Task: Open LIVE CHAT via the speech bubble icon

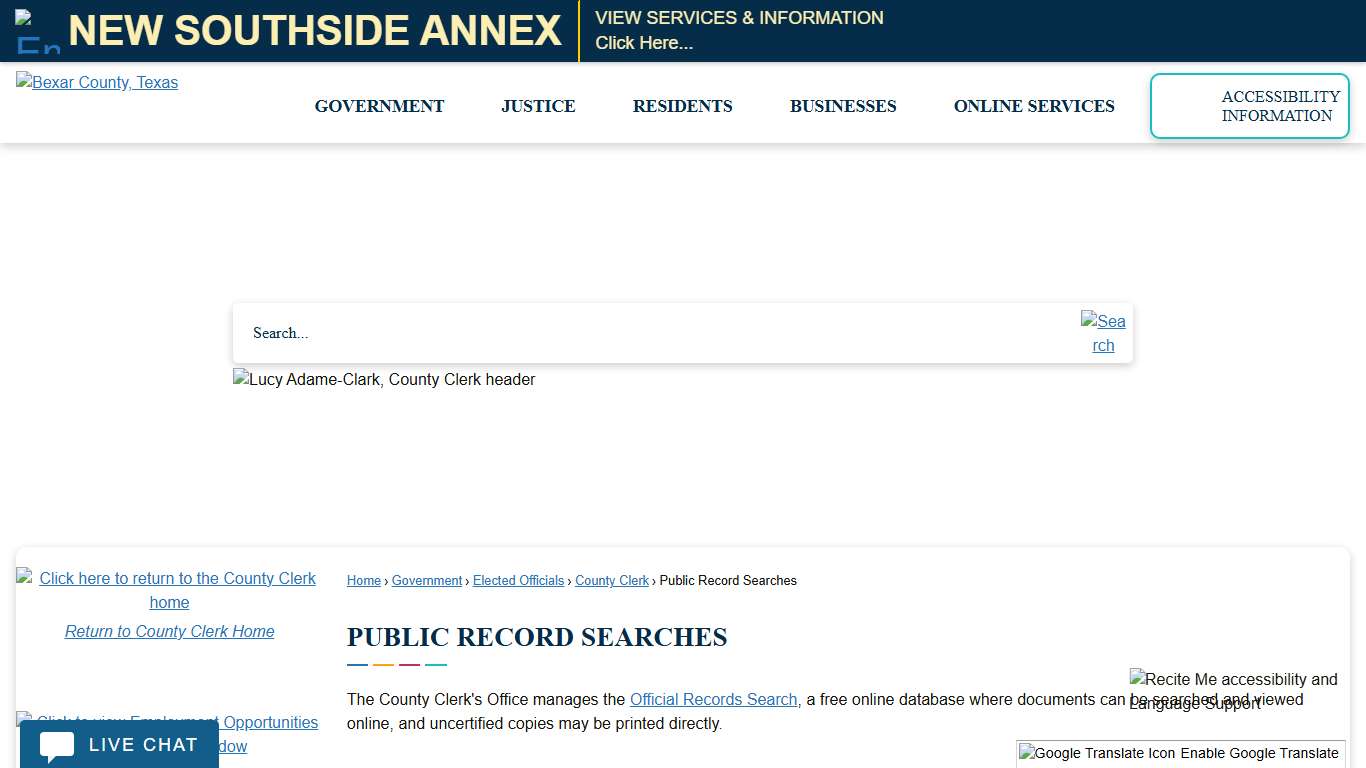Action: 55,744
